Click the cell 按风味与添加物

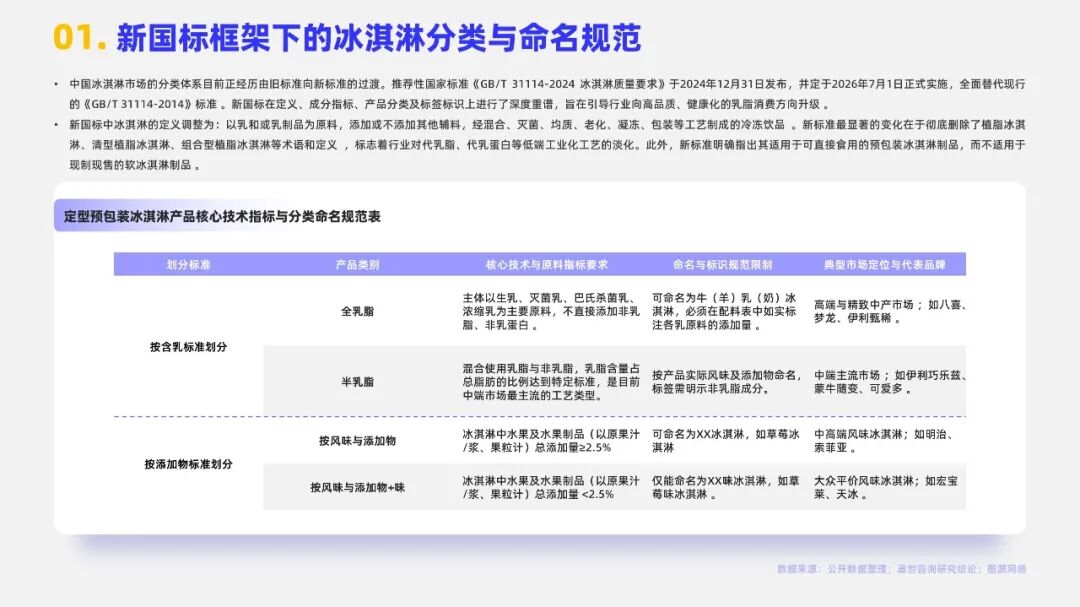357,440
